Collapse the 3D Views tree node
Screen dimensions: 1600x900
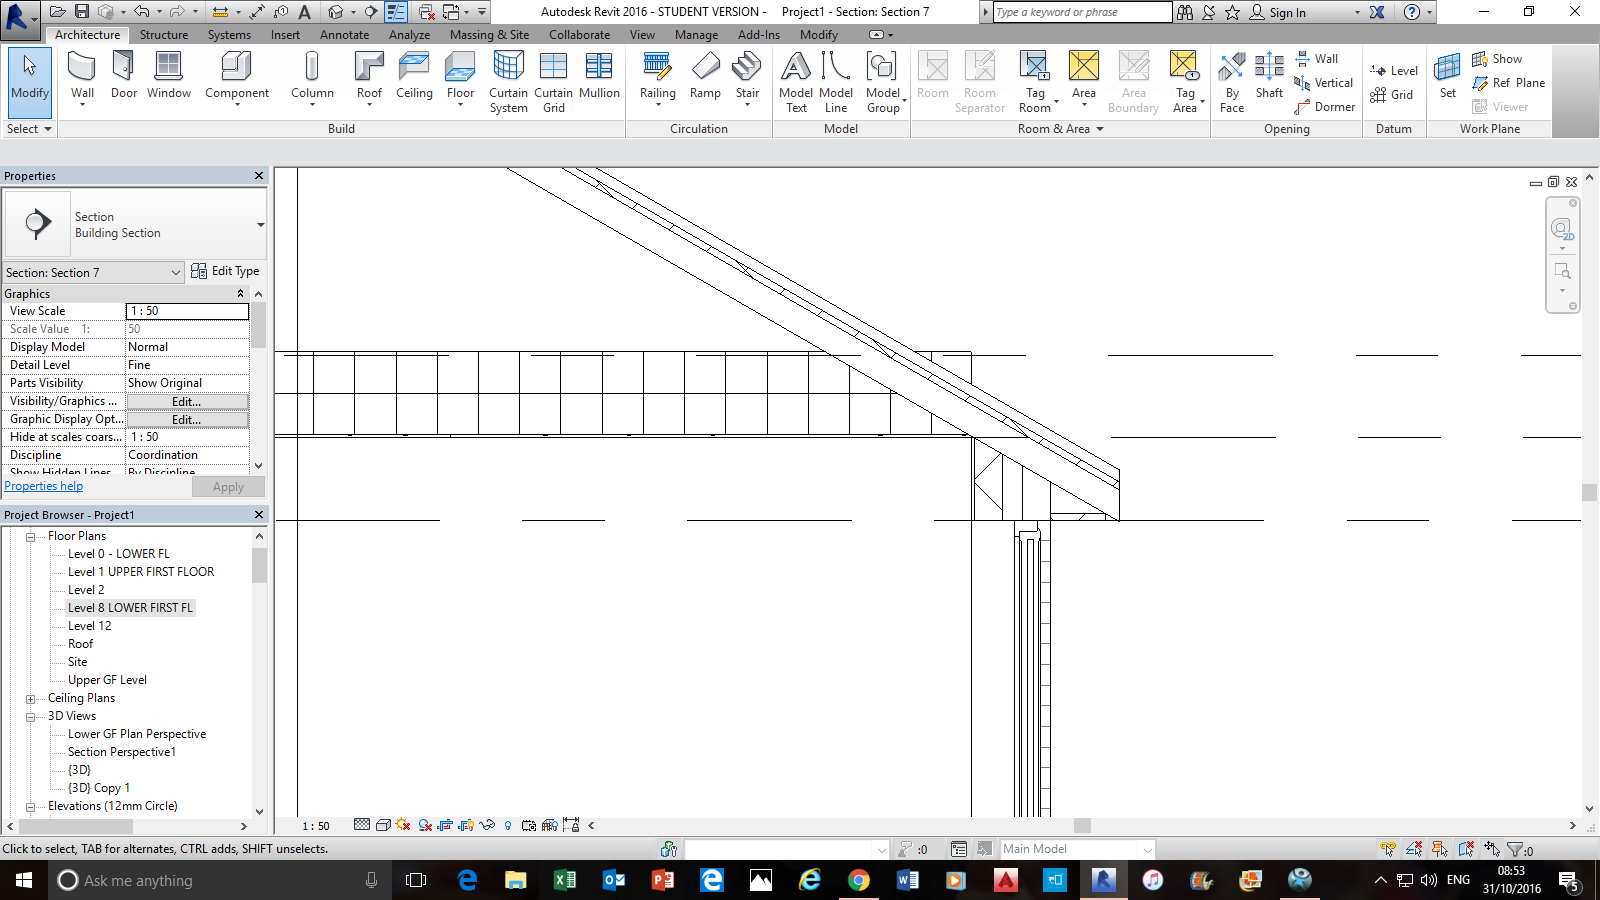[30, 717]
